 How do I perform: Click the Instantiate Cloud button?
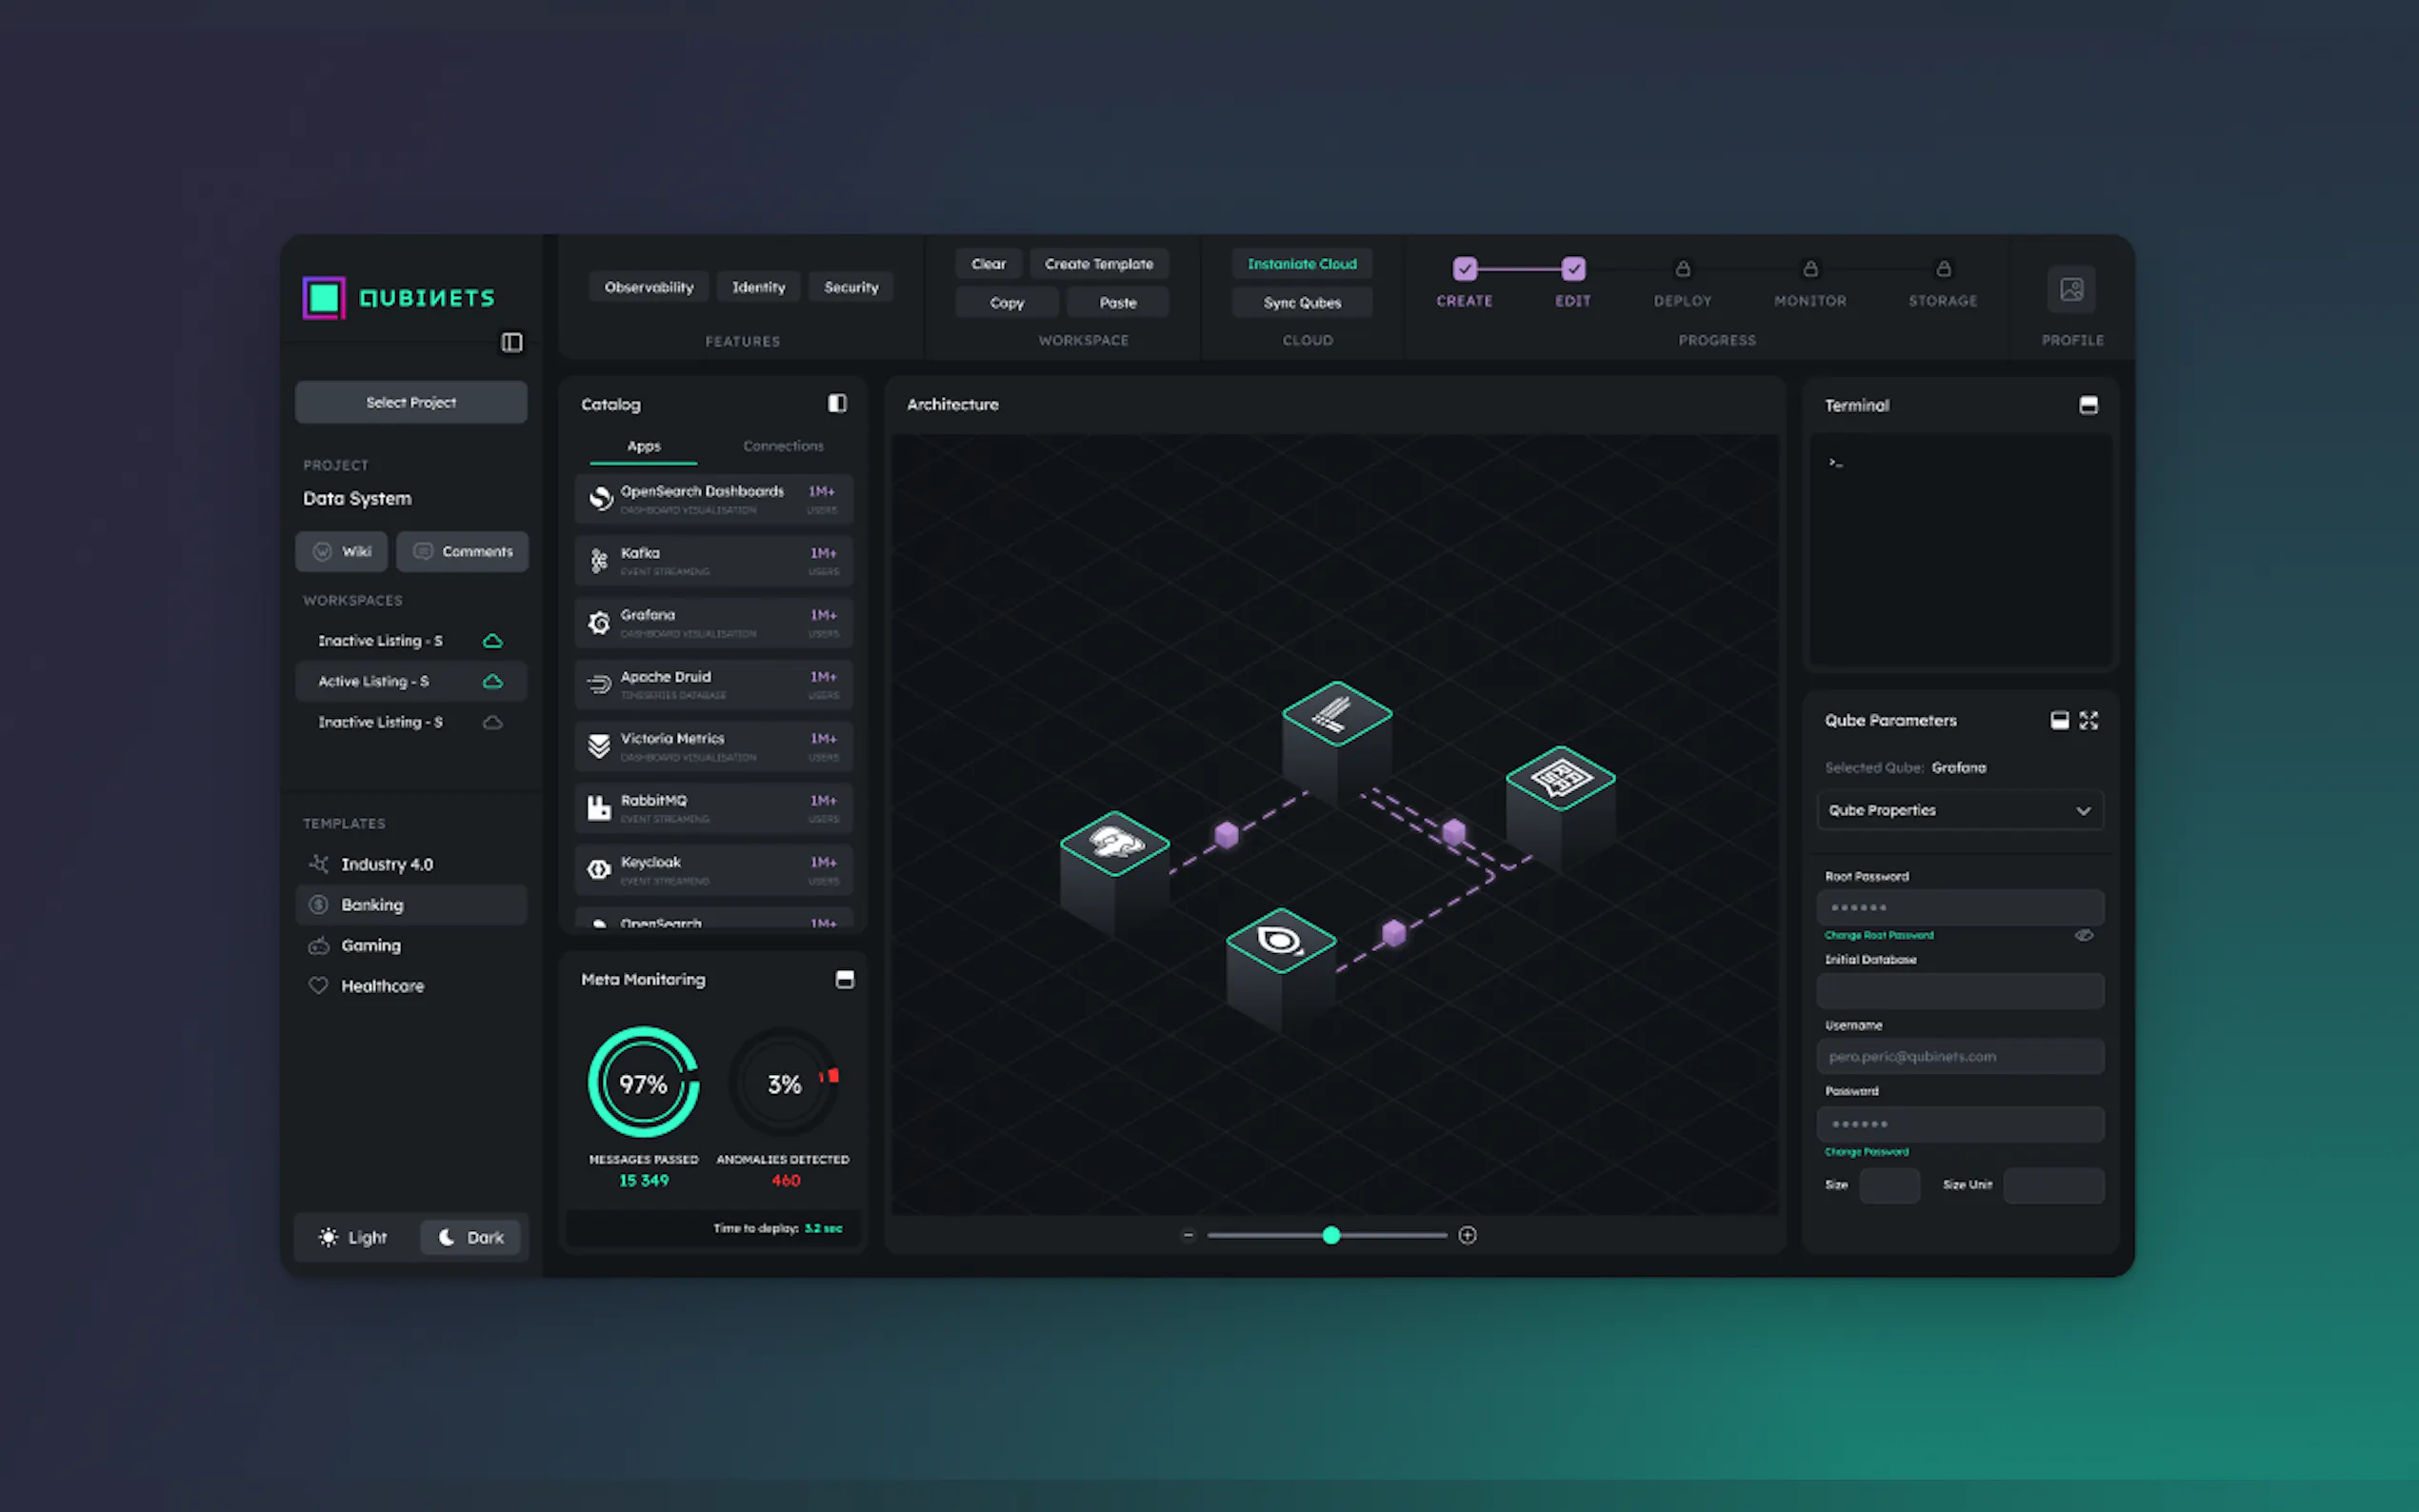point(1301,264)
